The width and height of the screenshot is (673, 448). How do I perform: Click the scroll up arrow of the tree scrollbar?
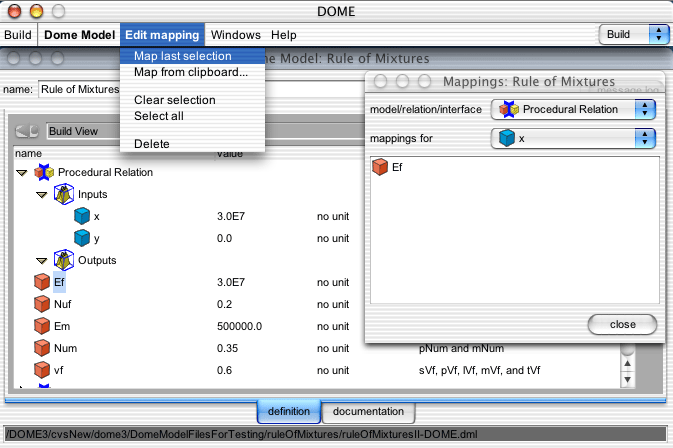point(628,364)
